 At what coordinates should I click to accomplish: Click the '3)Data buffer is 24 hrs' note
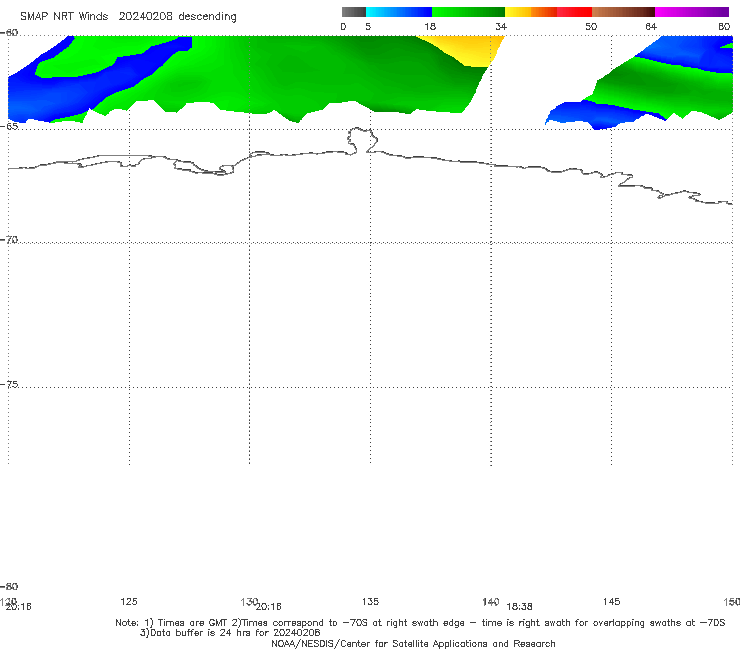point(230,633)
